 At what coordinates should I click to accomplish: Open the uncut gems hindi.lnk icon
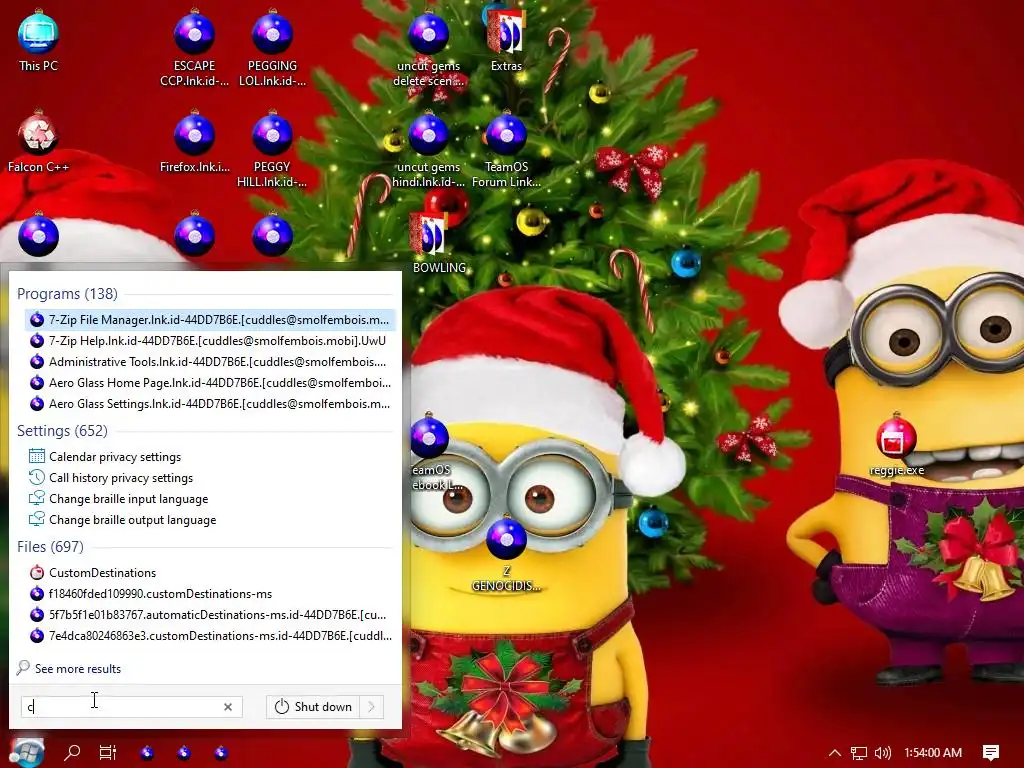click(x=428, y=149)
